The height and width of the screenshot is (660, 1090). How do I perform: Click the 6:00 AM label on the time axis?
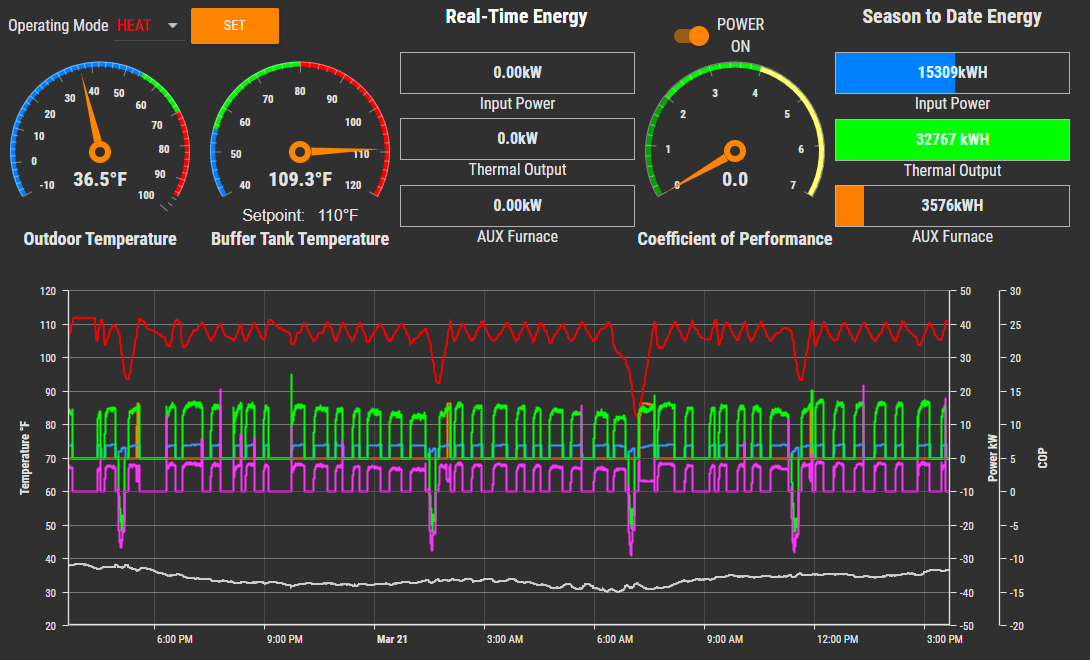coord(613,639)
